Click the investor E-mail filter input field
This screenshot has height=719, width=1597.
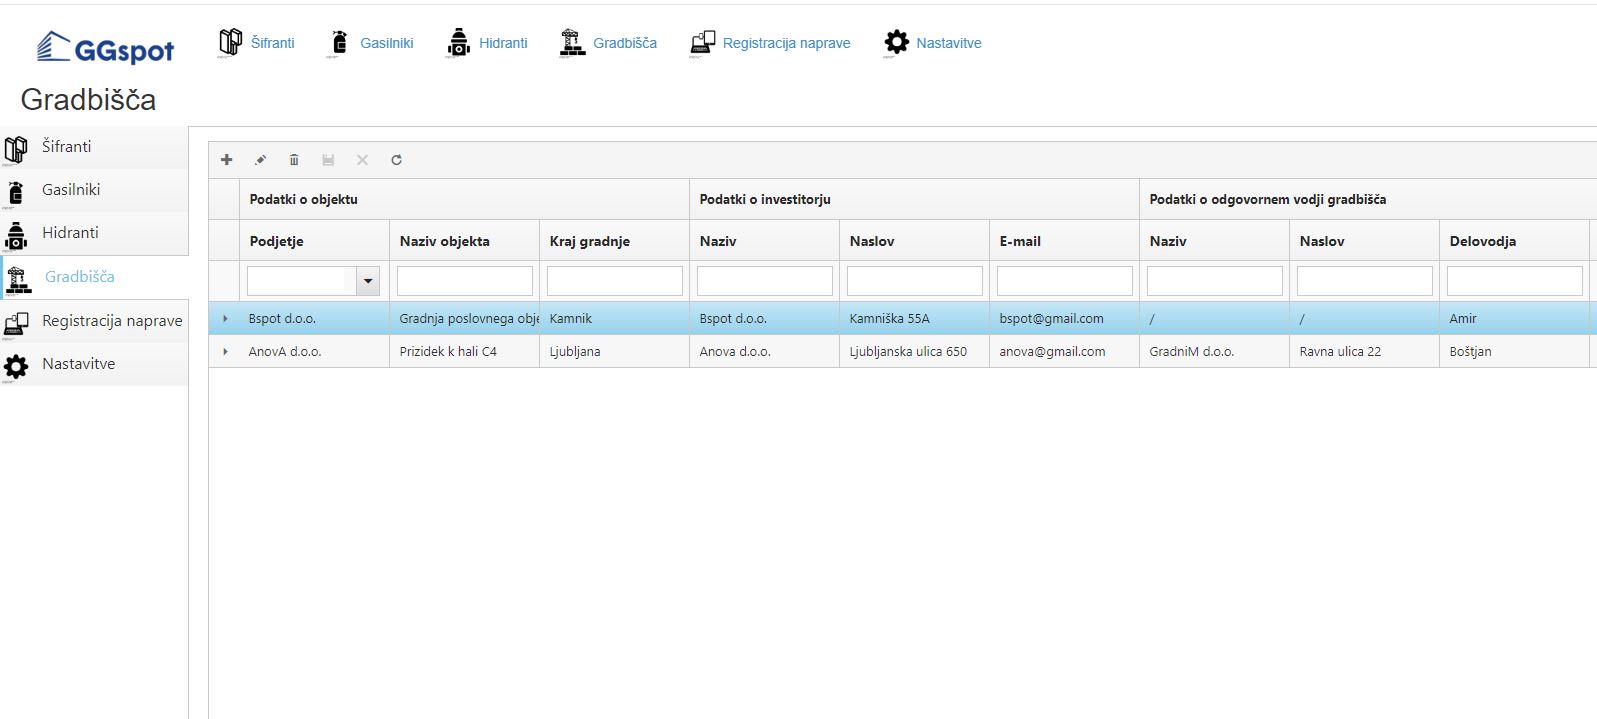(1064, 281)
